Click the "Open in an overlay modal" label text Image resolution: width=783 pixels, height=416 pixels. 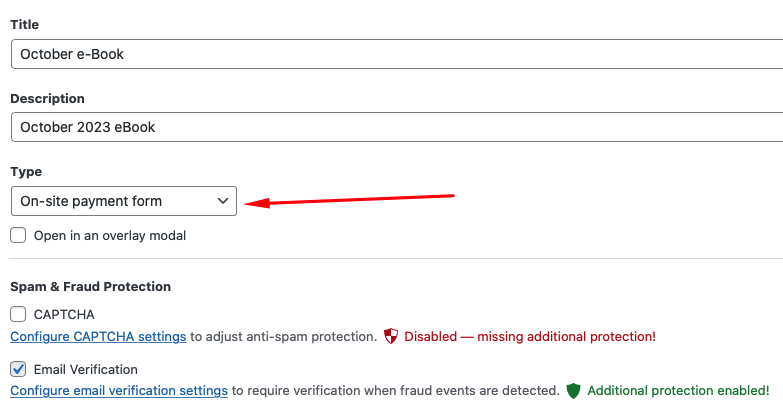click(110, 235)
